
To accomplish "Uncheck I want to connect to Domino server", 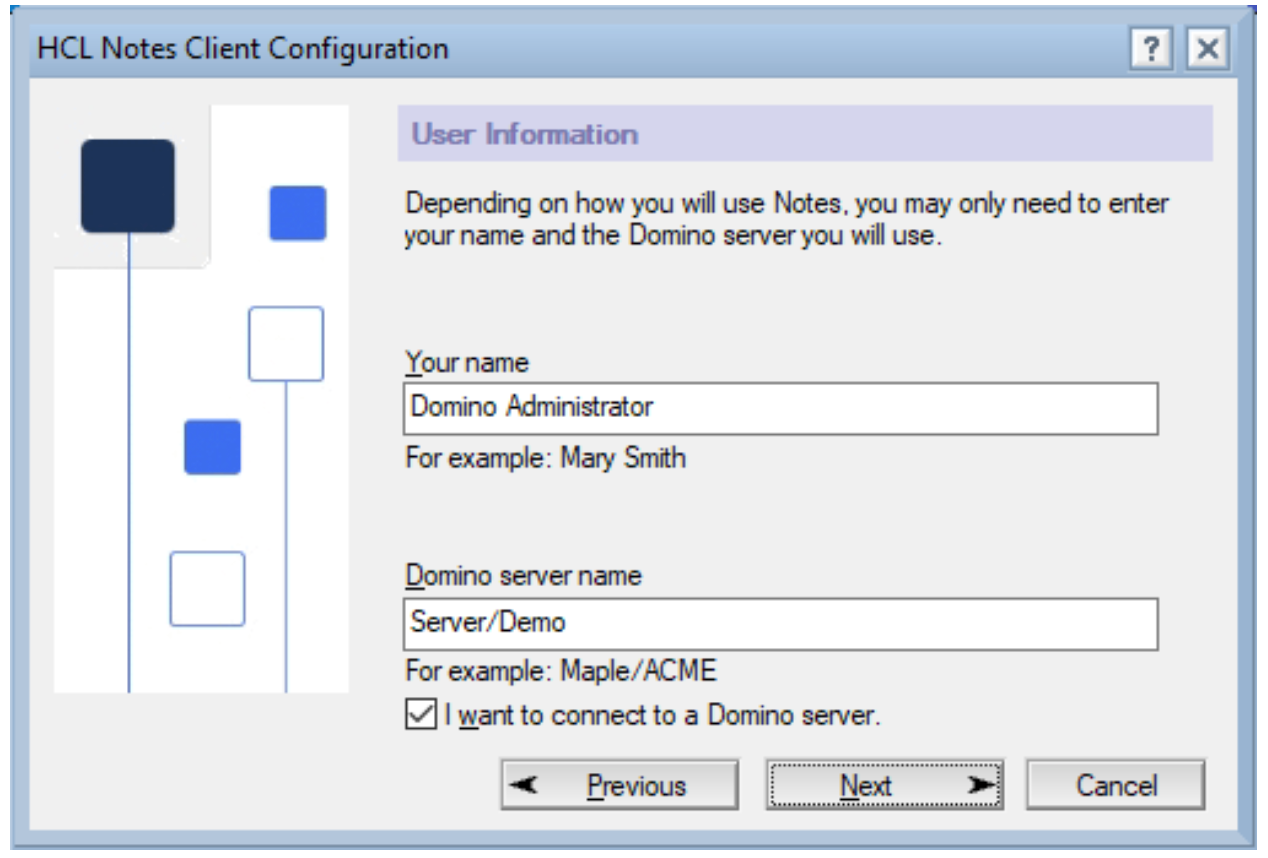I will coord(421,716).
